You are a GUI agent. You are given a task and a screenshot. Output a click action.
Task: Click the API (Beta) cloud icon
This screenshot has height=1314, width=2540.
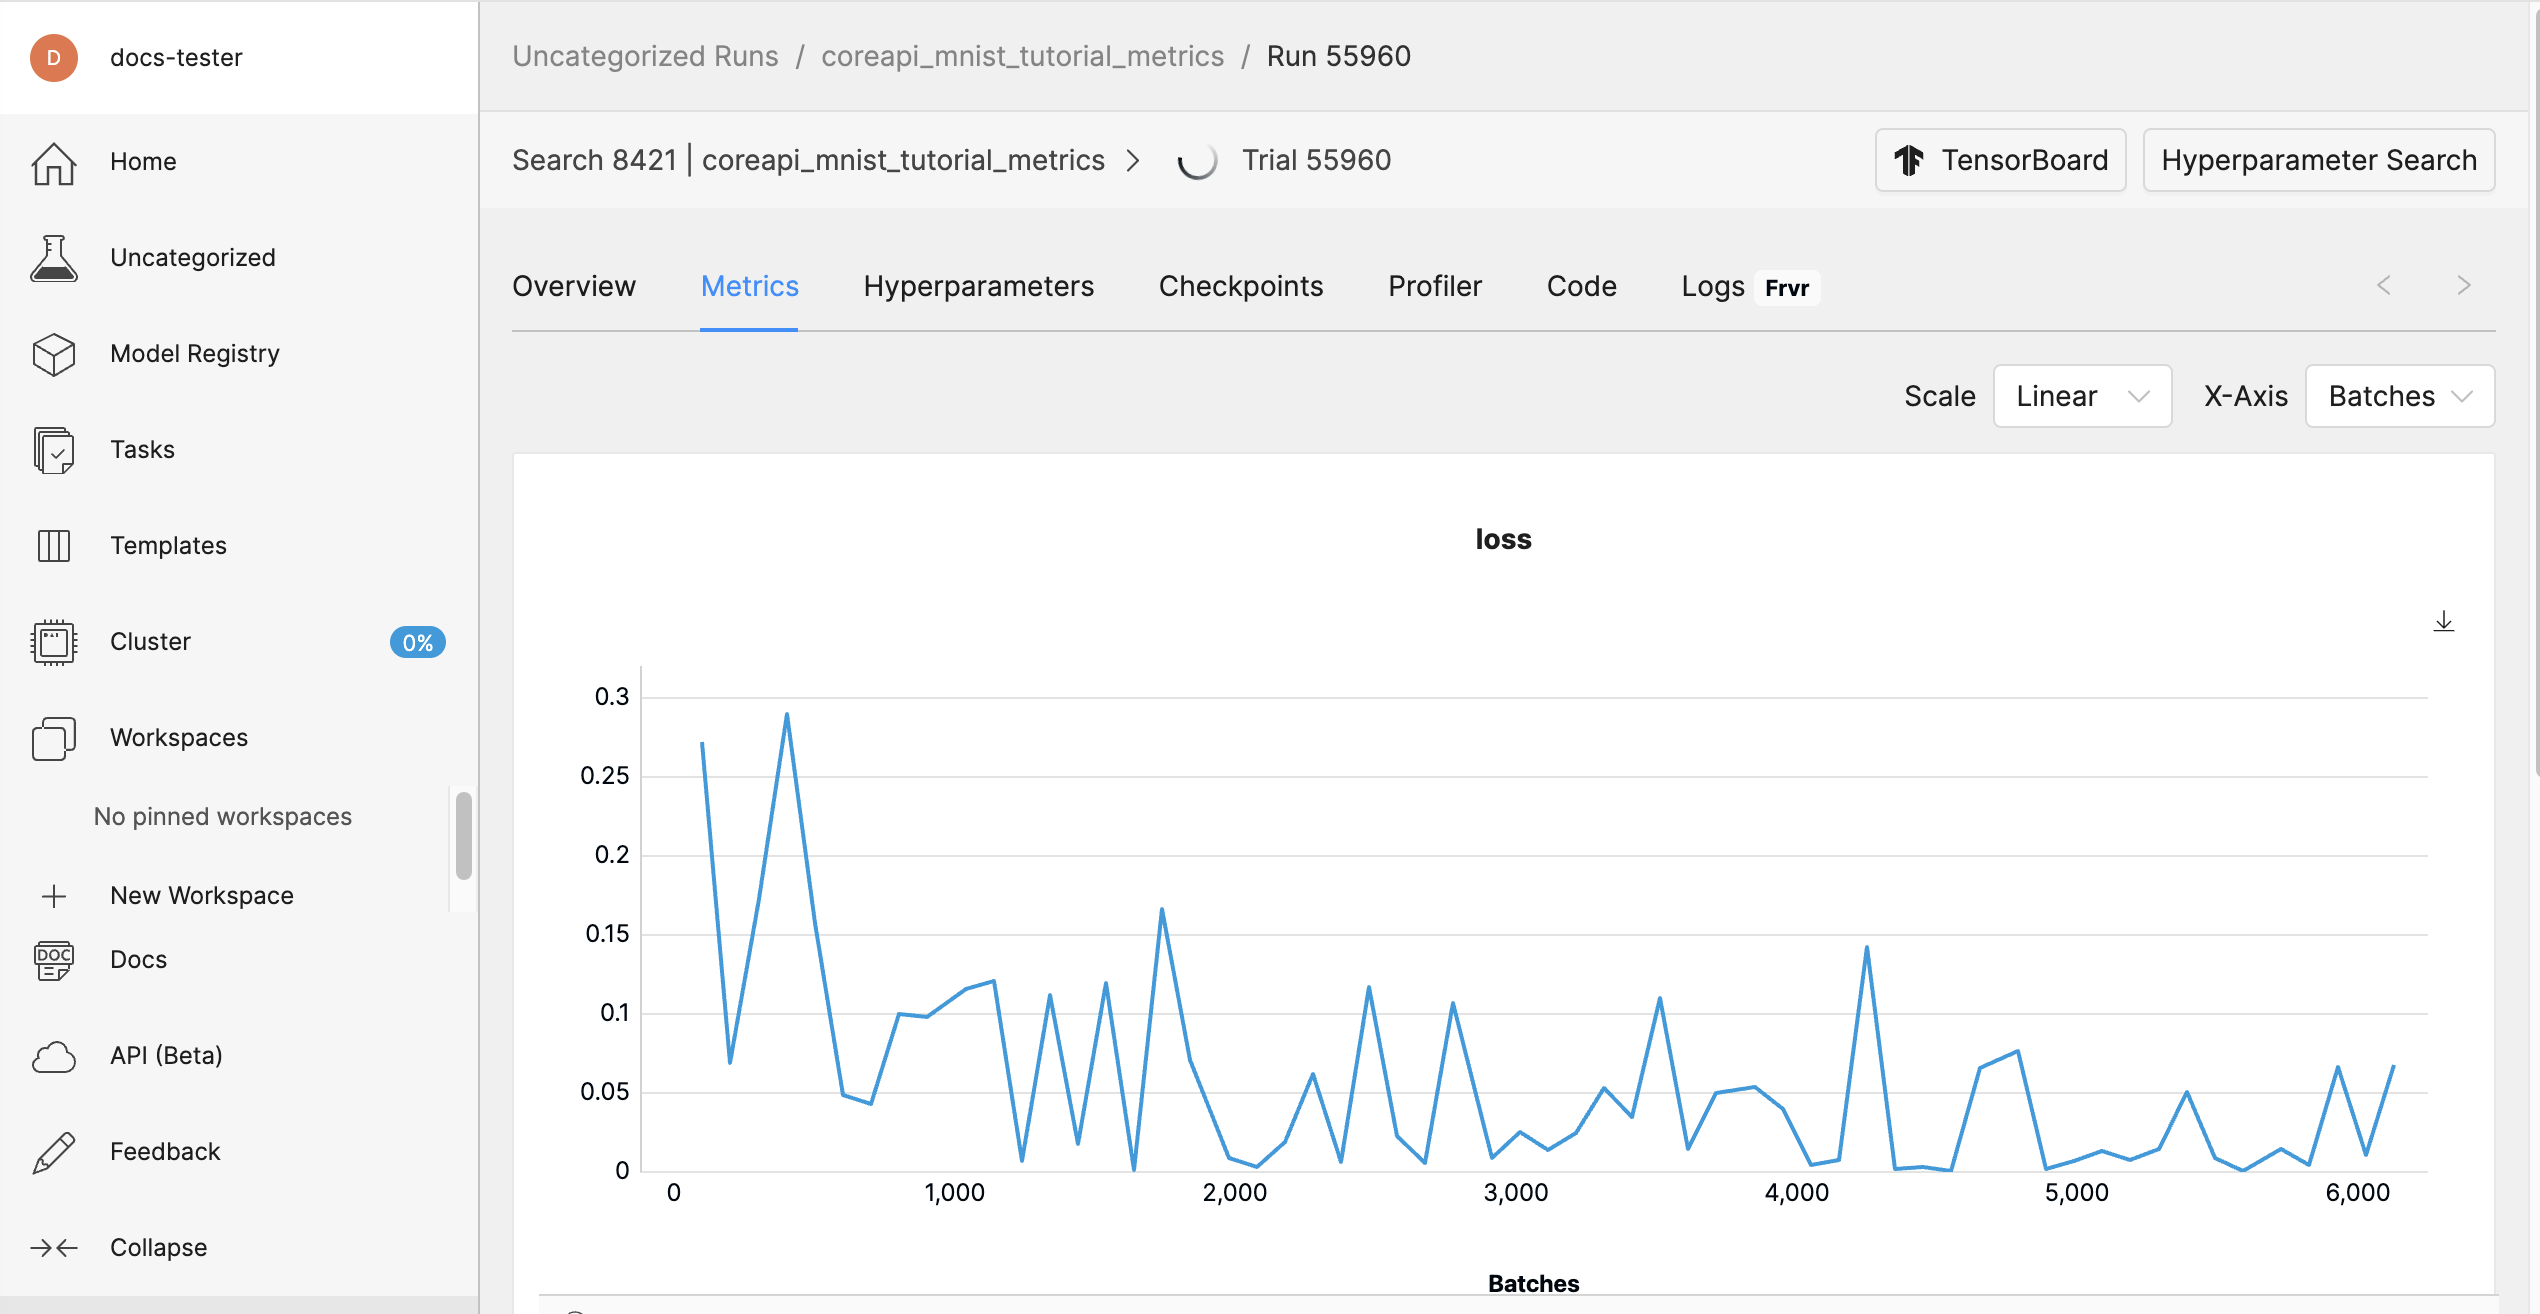pyautogui.click(x=54, y=1056)
